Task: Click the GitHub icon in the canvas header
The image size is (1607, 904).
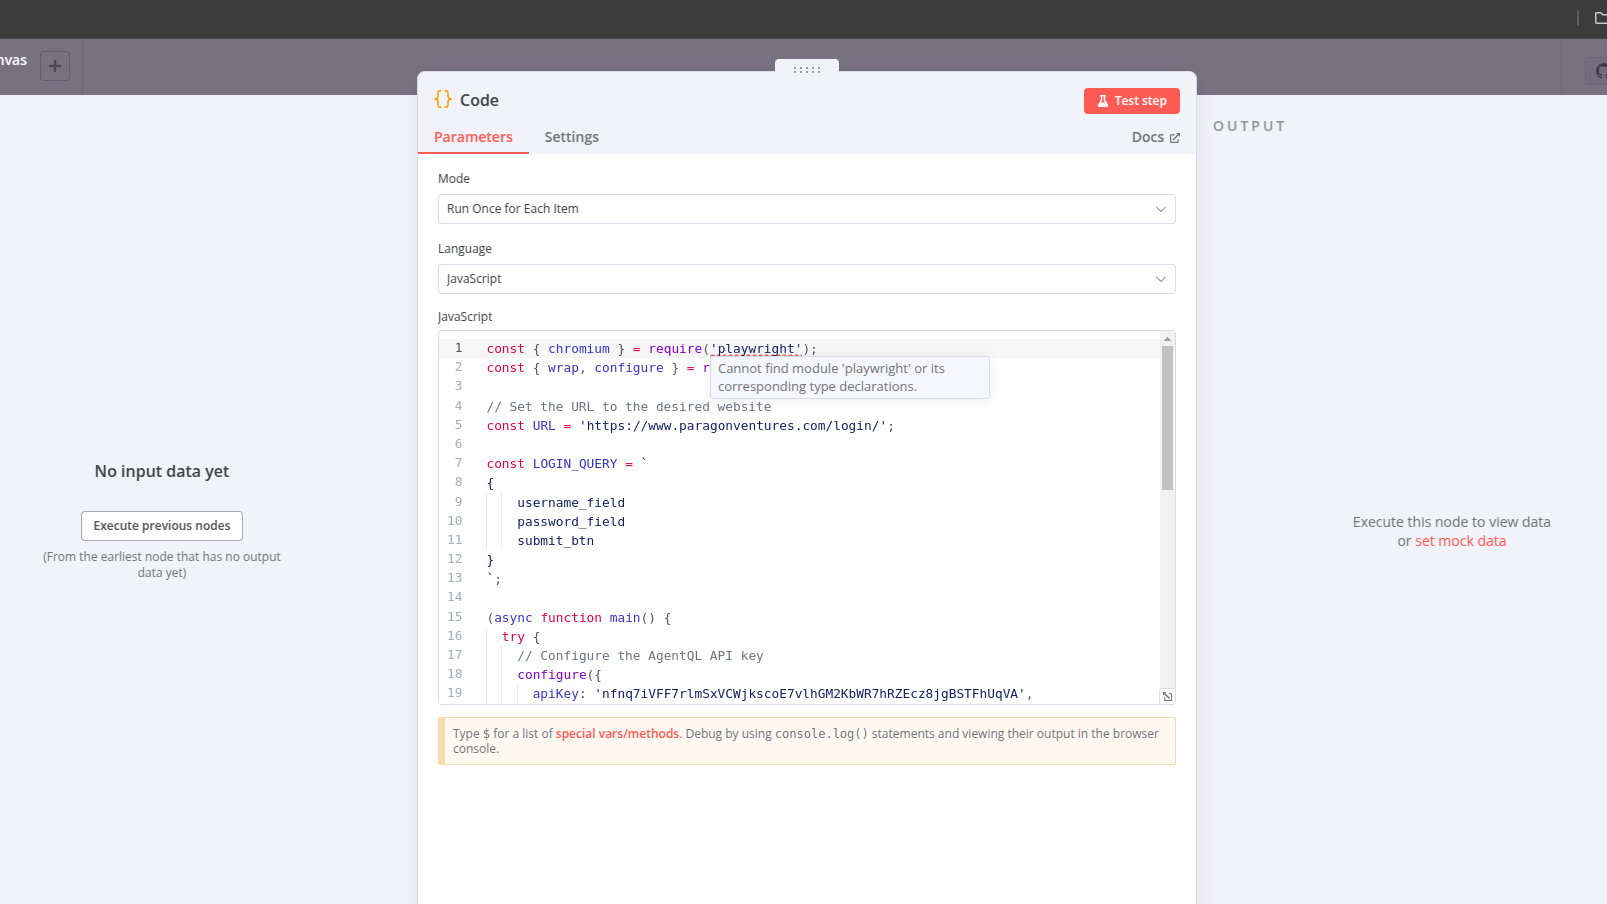Action: (x=1600, y=70)
